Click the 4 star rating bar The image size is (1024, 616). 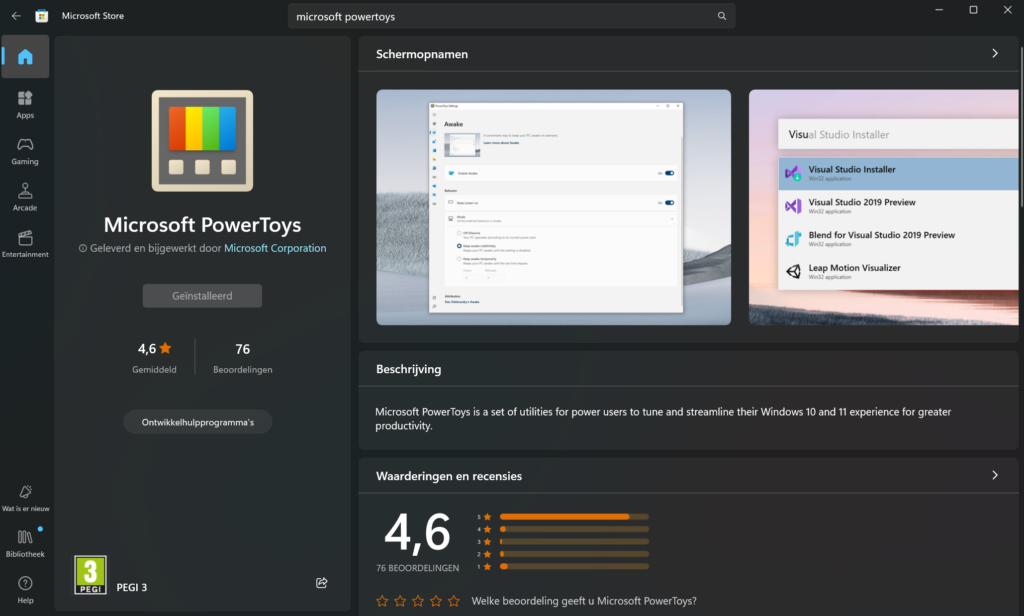coord(575,529)
